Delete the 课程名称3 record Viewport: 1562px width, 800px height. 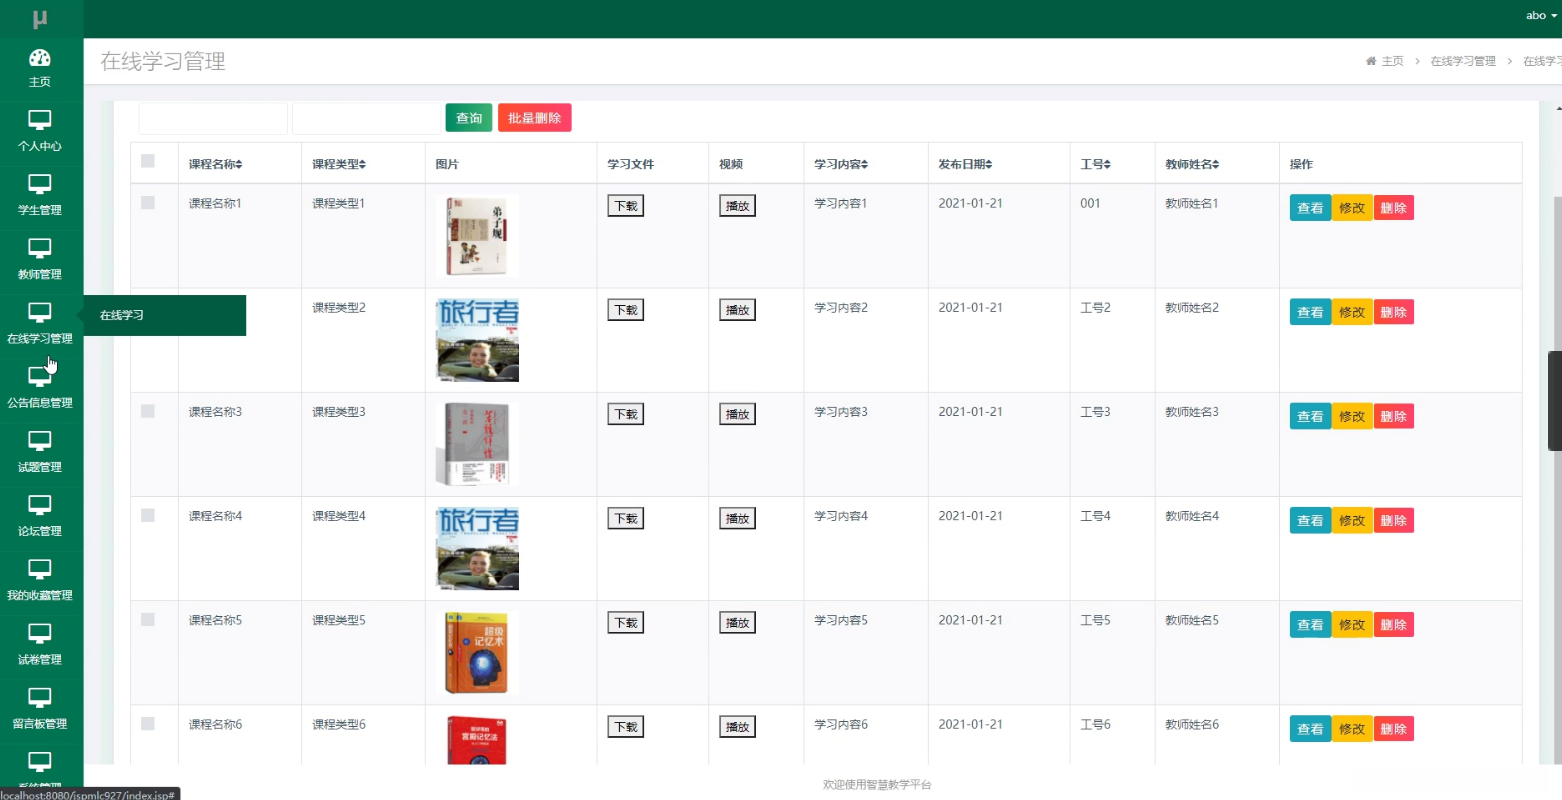click(1394, 416)
